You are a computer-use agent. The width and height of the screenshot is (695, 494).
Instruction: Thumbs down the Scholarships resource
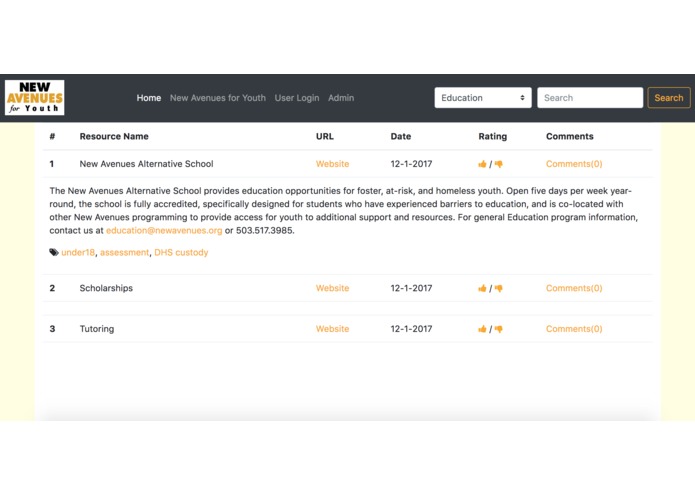[499, 288]
